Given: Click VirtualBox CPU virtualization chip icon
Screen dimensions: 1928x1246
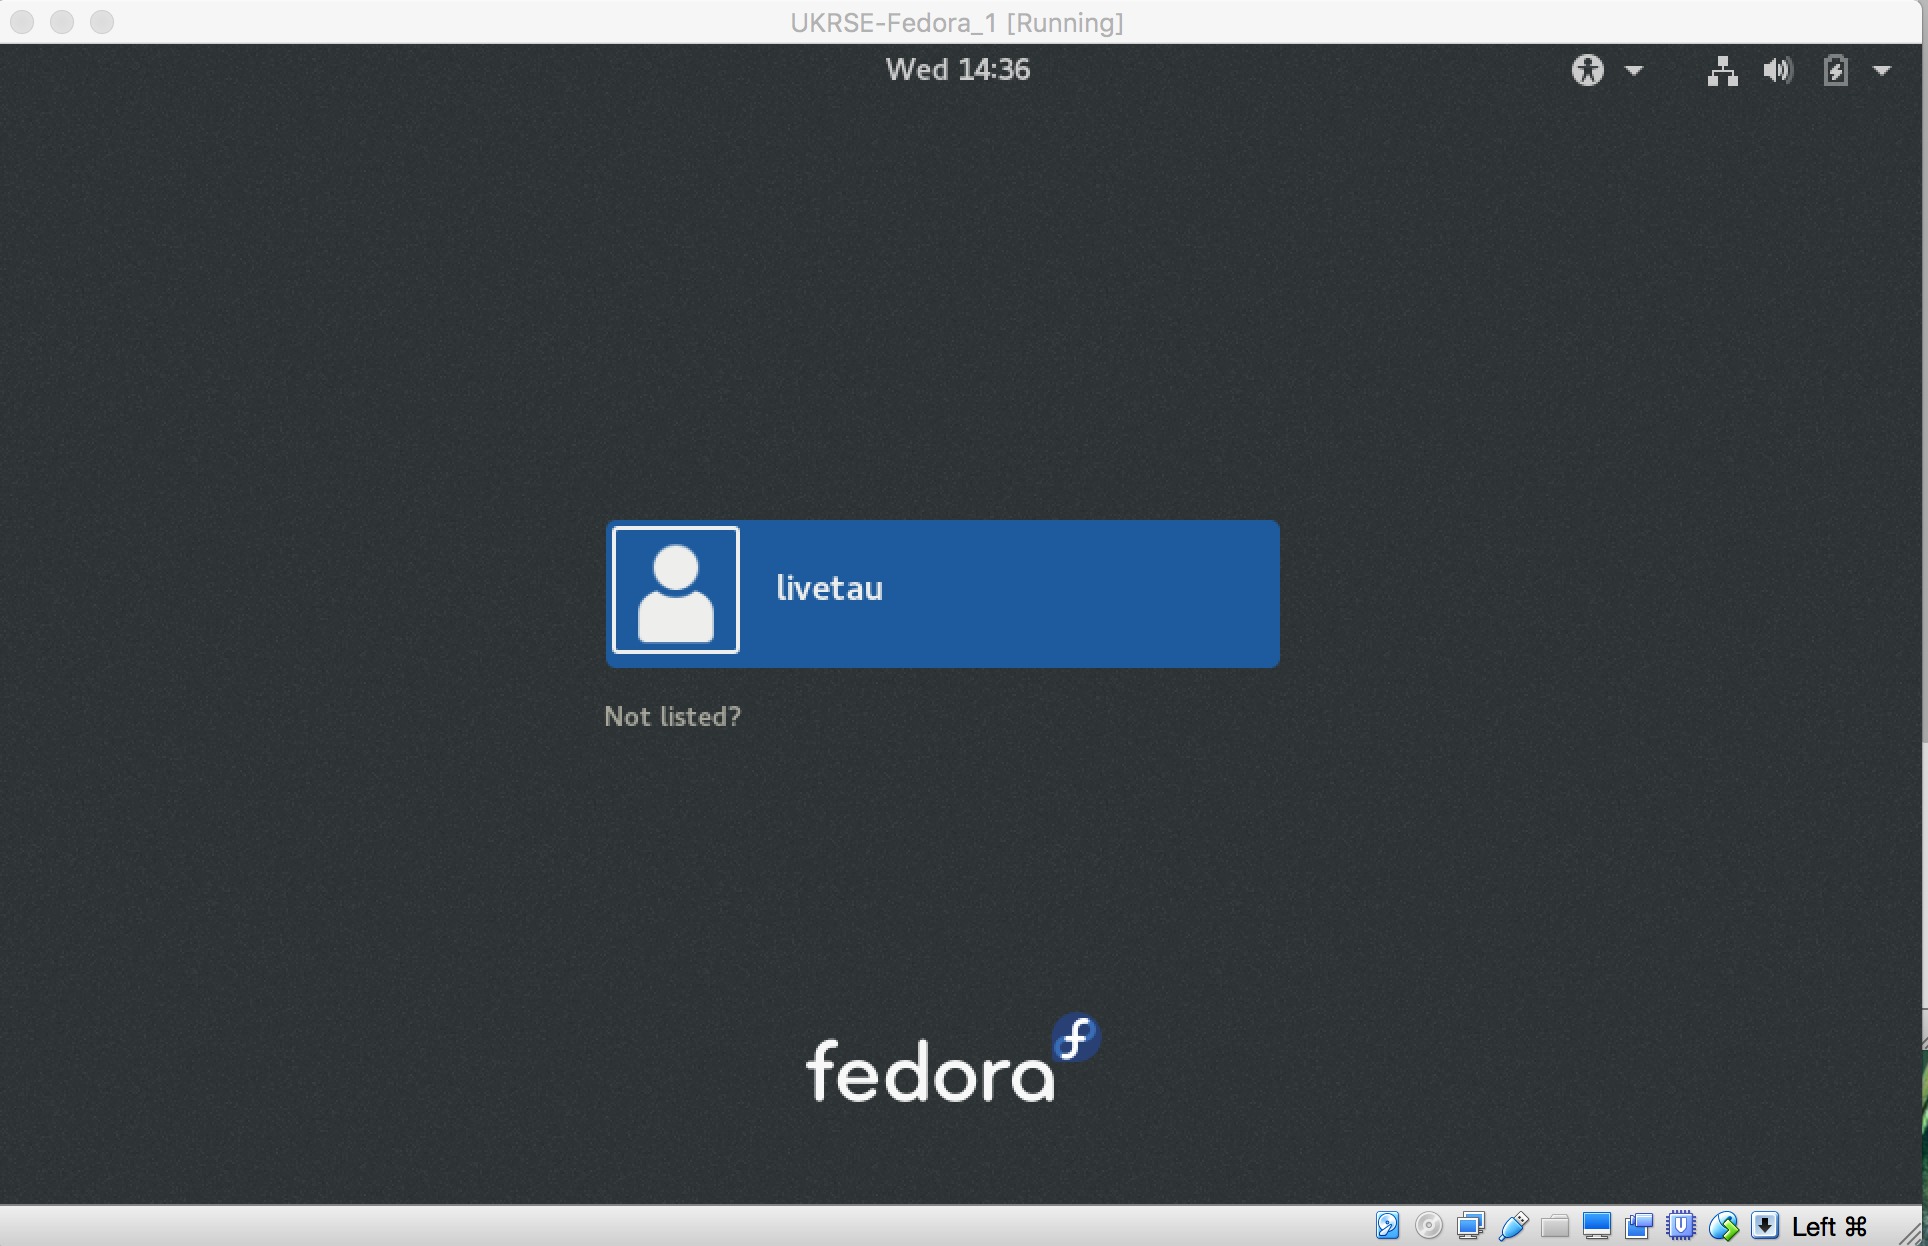Looking at the screenshot, I should [x=1681, y=1225].
